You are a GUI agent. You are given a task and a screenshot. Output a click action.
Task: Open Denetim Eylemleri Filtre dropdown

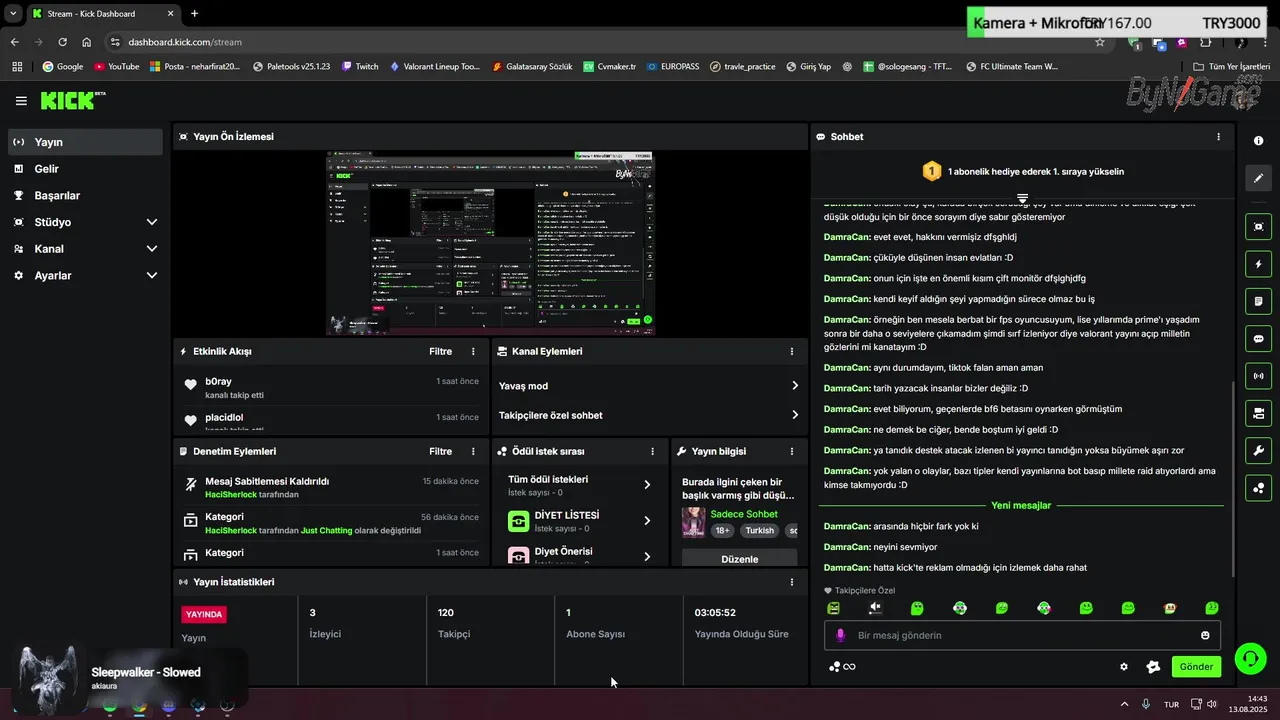440,451
